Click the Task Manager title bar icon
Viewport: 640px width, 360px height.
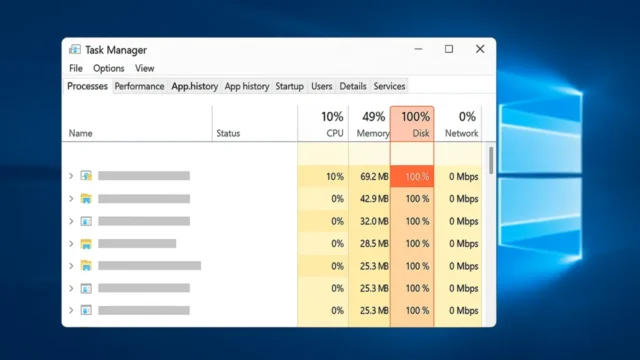pos(75,49)
